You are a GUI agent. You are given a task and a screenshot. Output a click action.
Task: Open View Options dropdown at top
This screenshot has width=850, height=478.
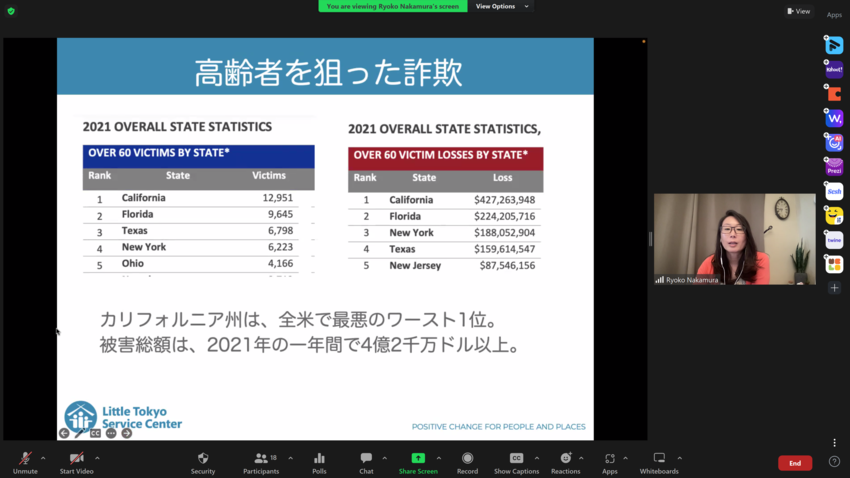point(501,6)
